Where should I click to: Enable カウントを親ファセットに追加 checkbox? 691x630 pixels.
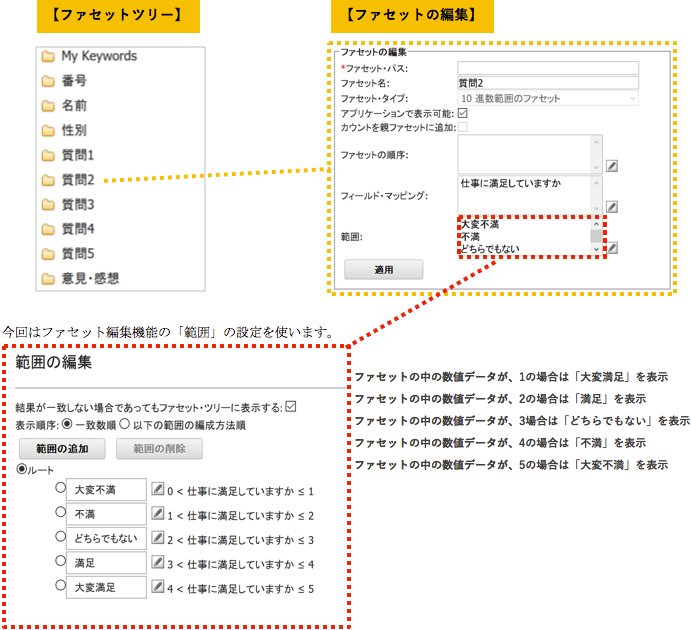462,127
